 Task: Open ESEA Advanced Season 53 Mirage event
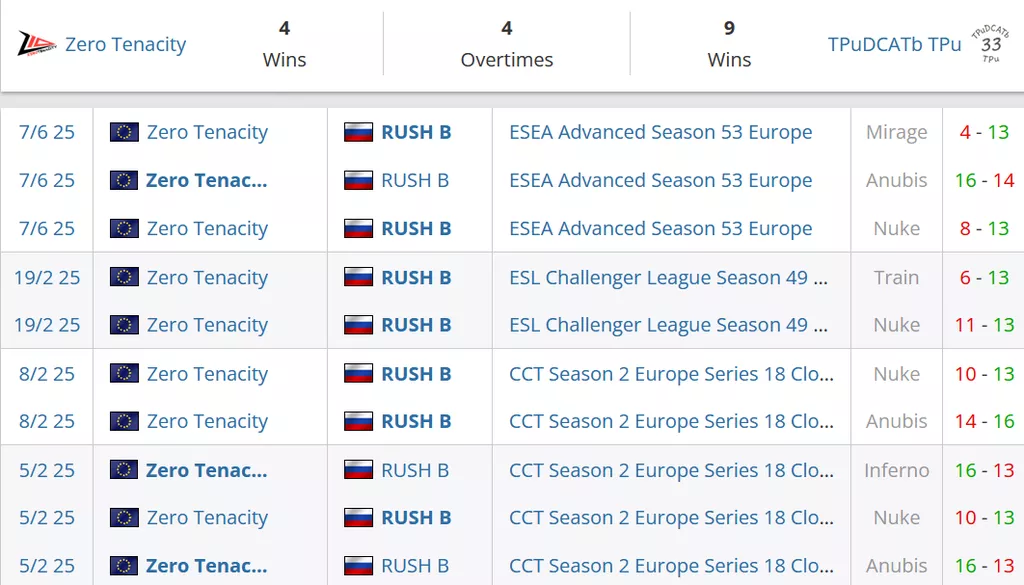click(660, 132)
